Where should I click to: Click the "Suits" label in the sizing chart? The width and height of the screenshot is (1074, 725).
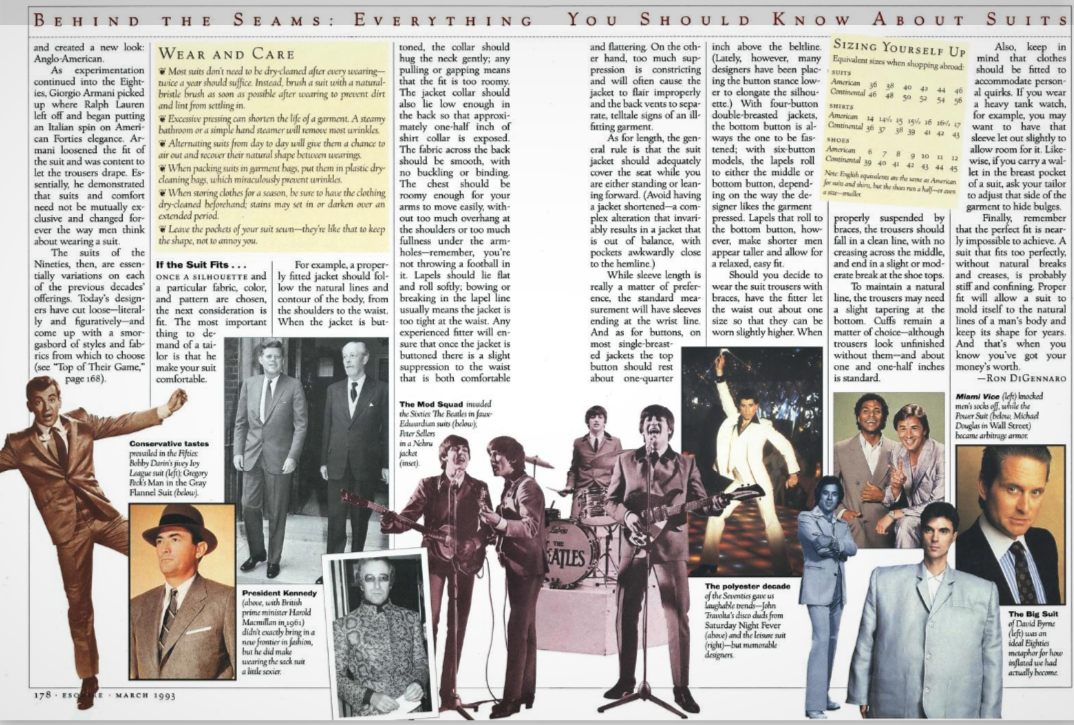(x=840, y=73)
